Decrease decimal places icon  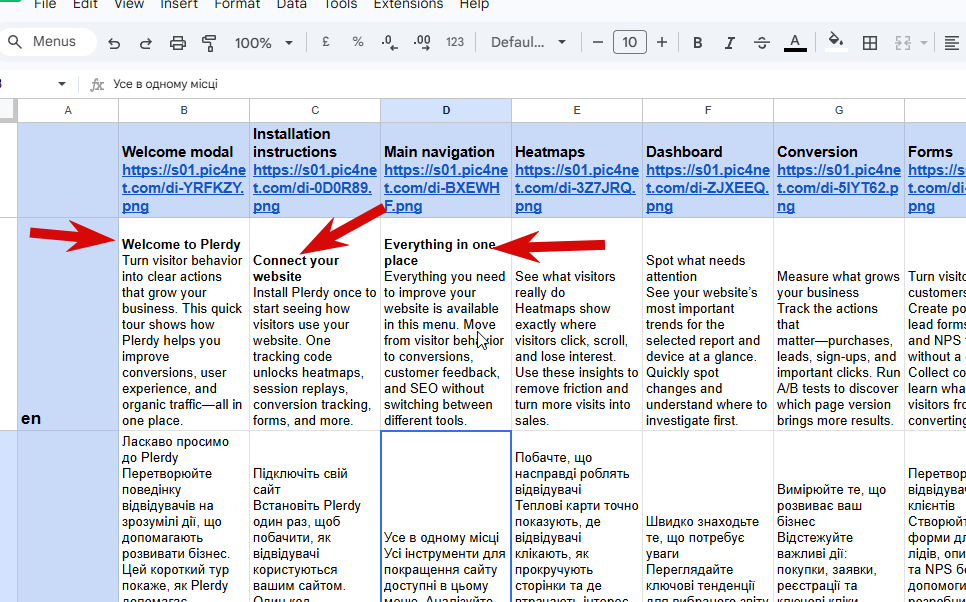coord(389,42)
